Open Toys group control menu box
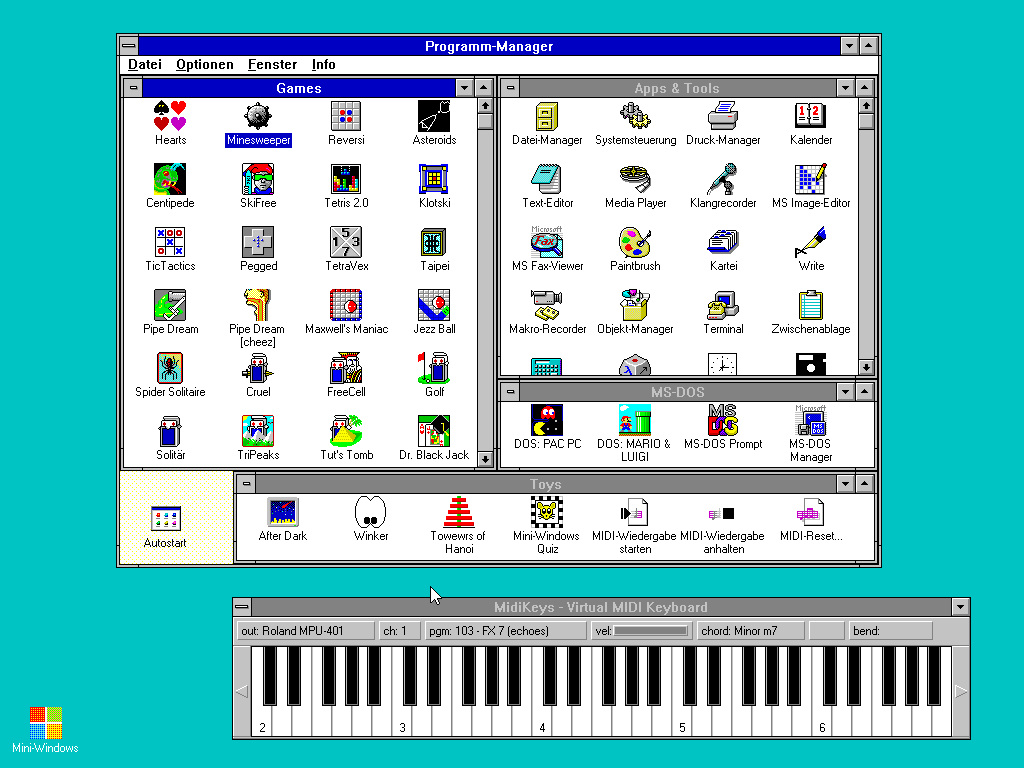 point(246,484)
